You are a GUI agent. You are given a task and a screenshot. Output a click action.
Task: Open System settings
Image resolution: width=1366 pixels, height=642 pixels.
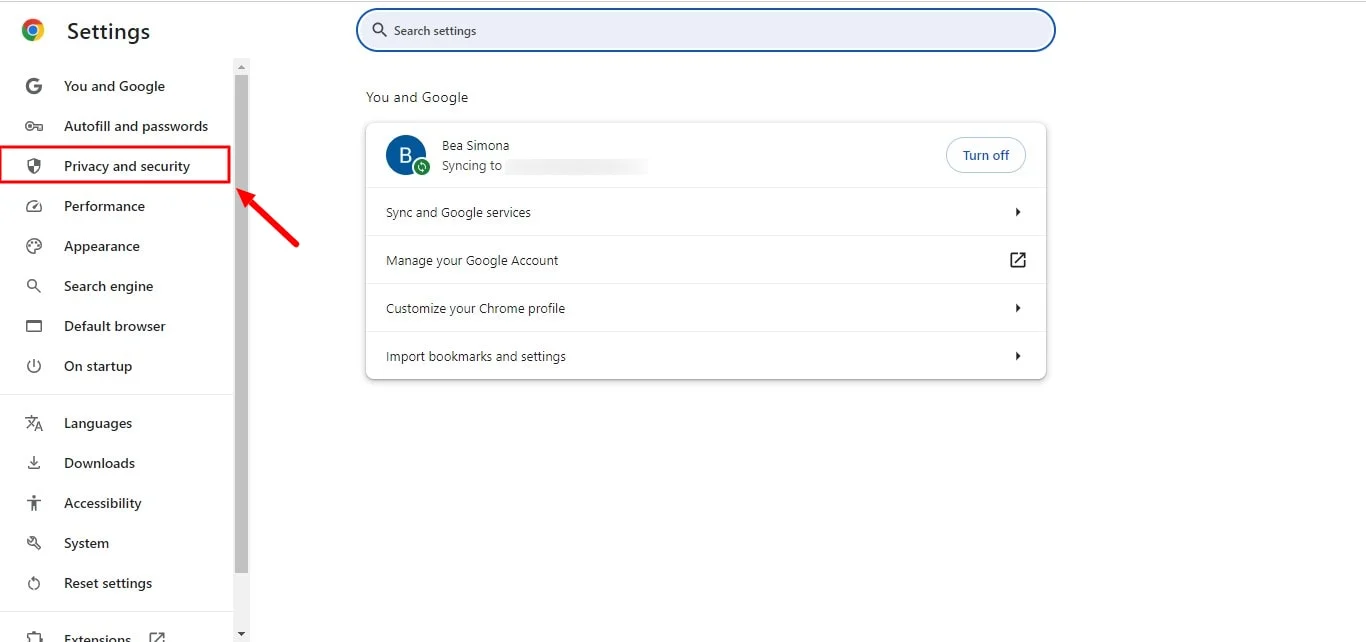86,543
